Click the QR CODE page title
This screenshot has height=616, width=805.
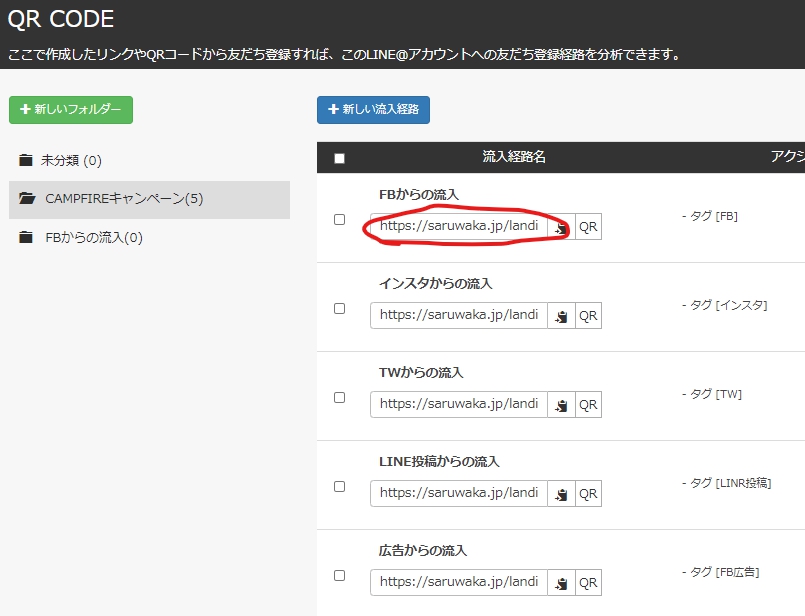61,20
